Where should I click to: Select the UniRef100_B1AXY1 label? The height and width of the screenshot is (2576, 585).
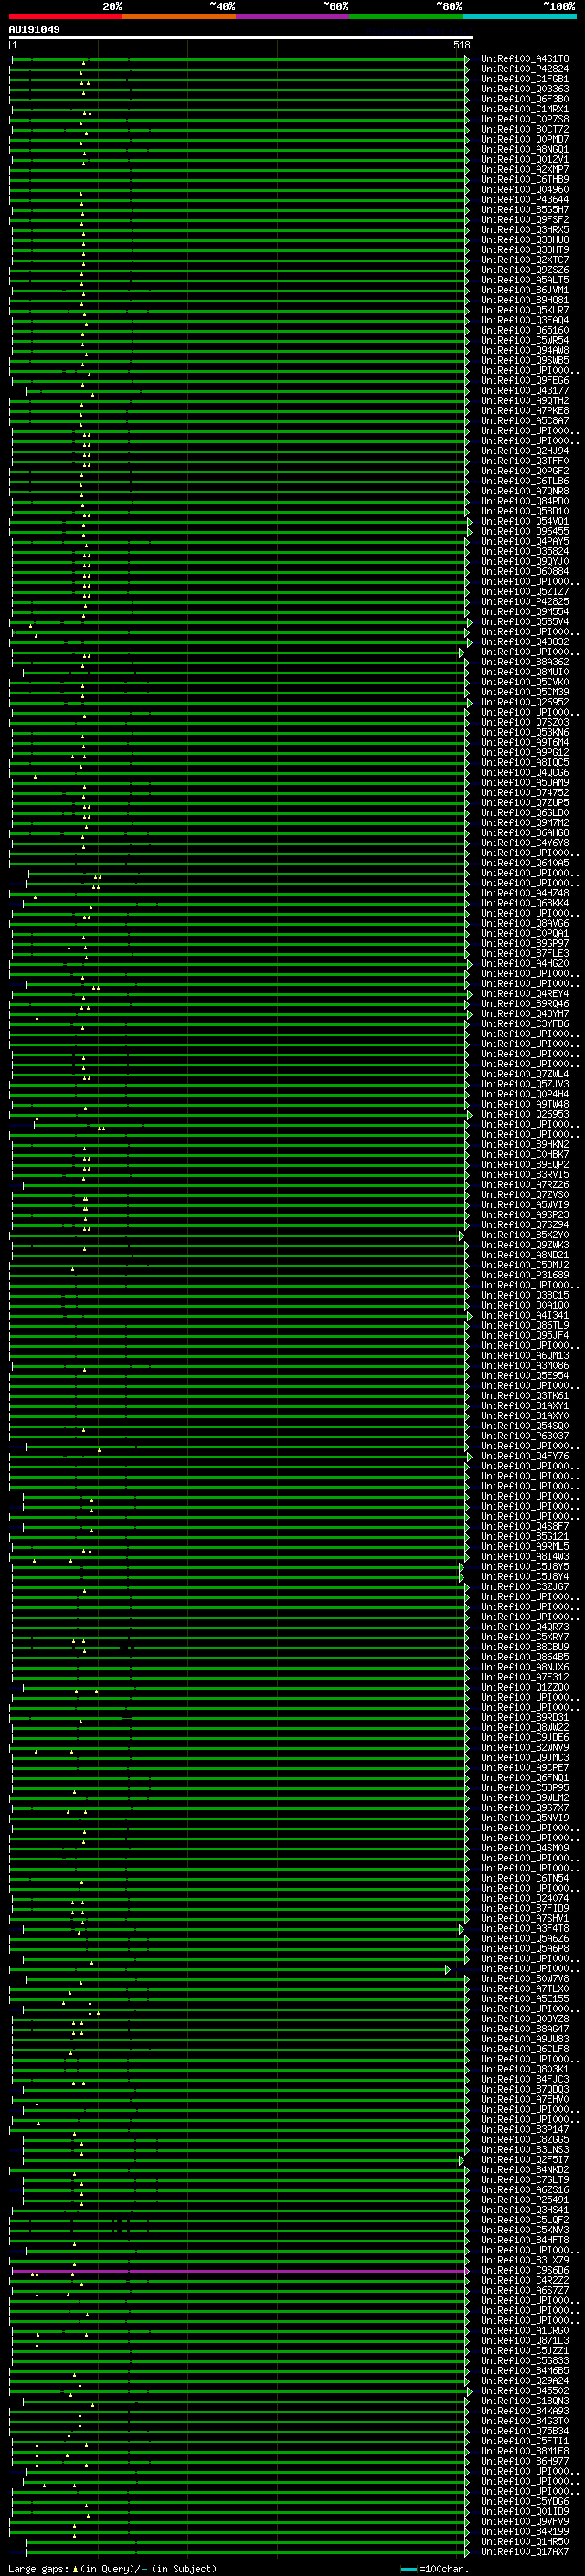[525, 1406]
